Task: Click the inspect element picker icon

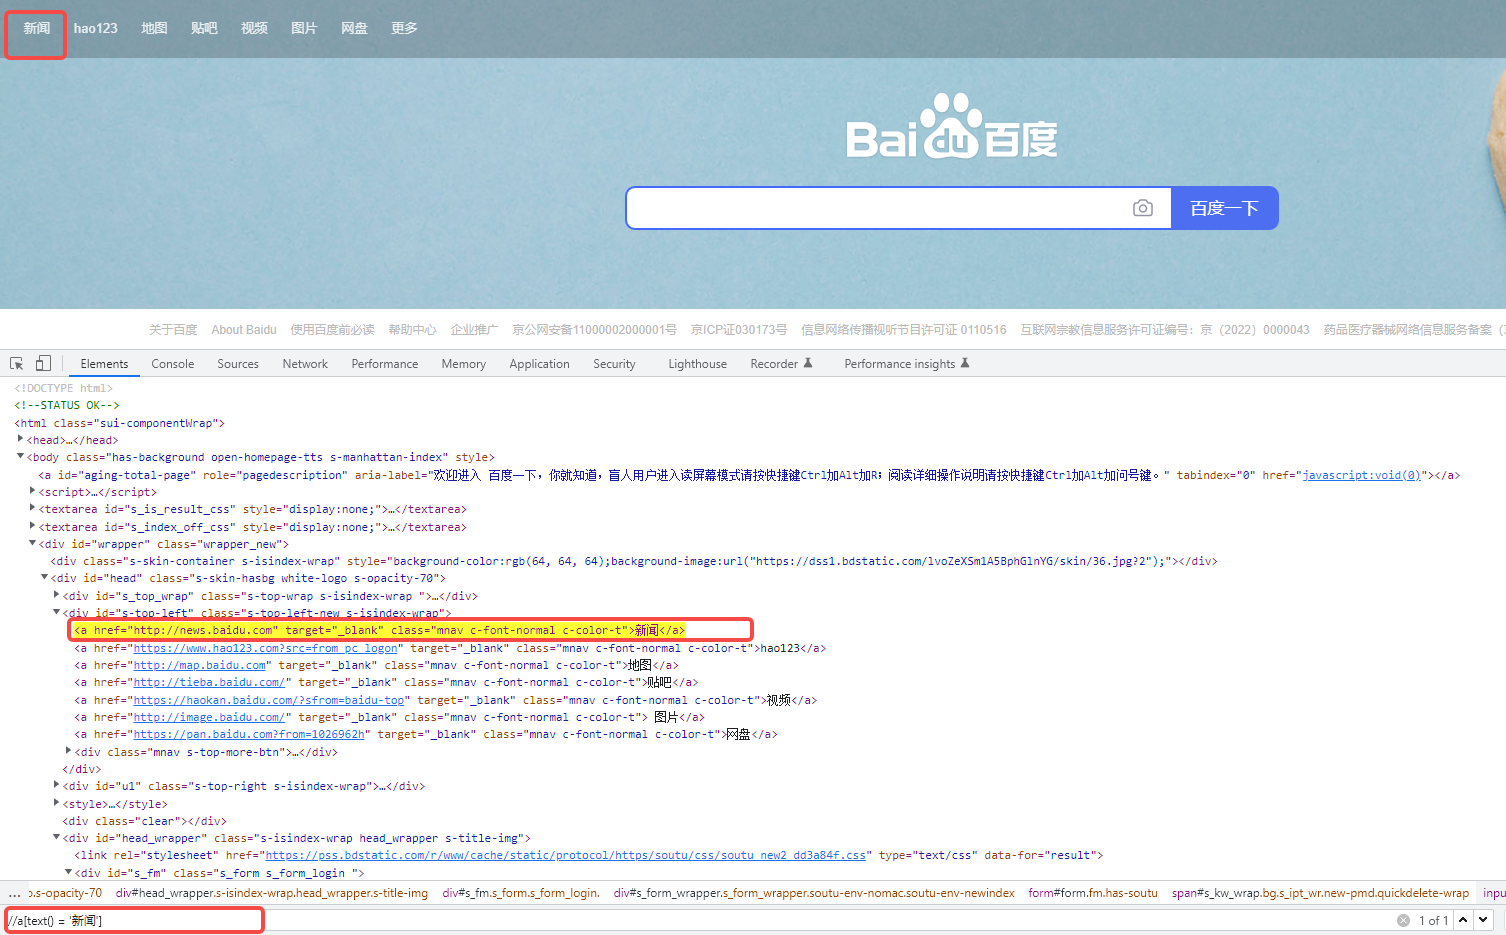Action: coord(17,363)
